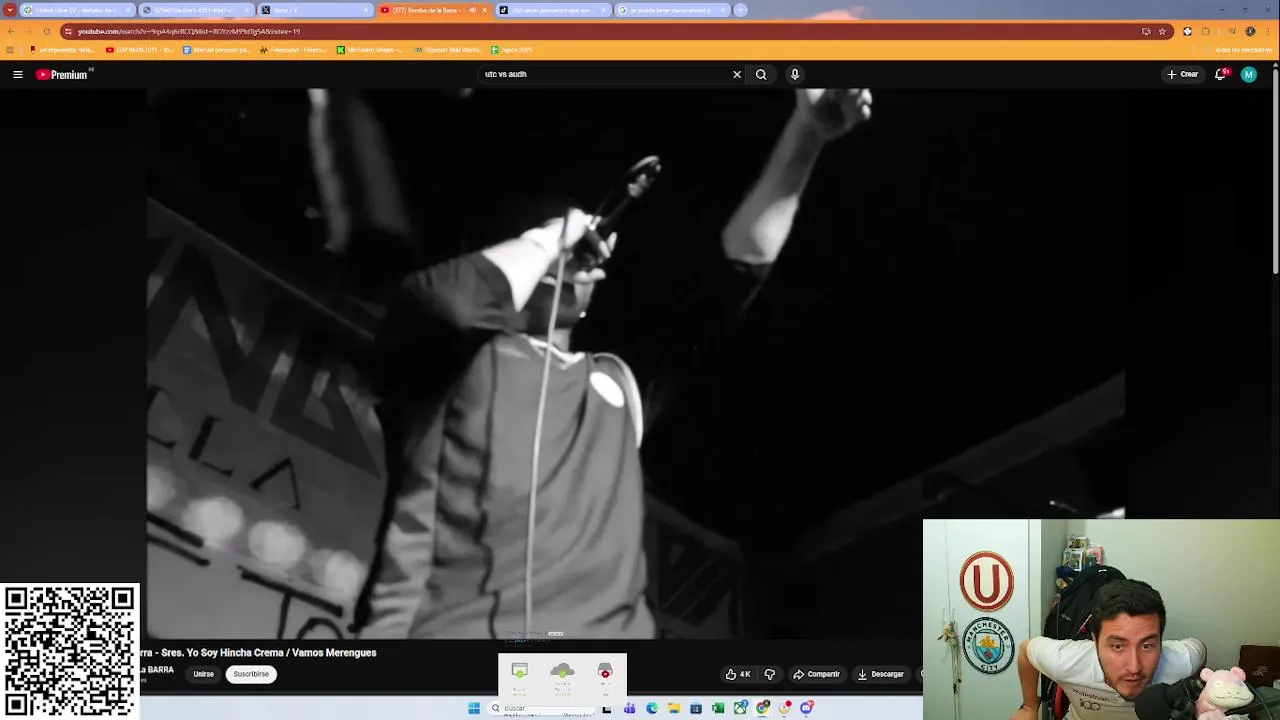Open the YouTube account avatar menu
This screenshot has height=720, width=1280.
tap(1248, 74)
